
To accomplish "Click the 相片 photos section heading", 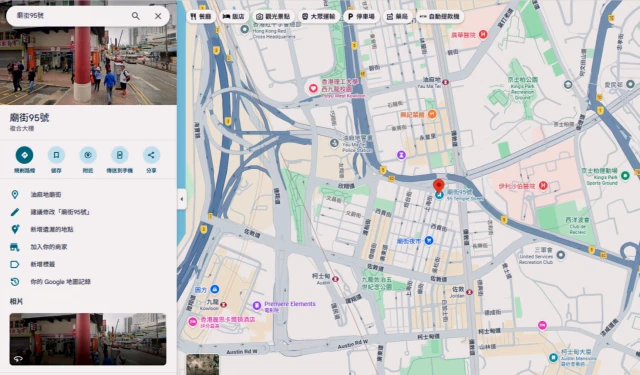I will (16, 301).
